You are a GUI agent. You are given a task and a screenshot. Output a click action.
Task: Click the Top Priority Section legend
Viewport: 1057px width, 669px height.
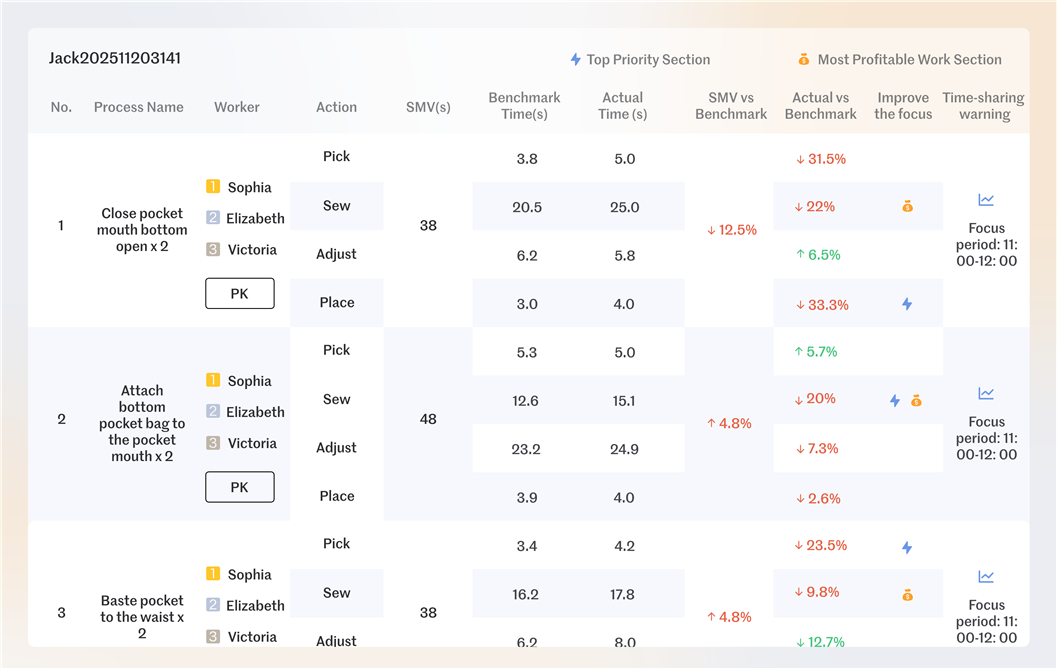640,60
